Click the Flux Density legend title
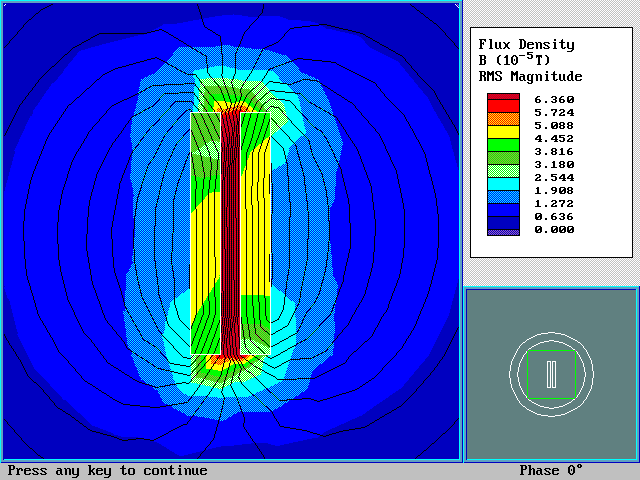 (526, 44)
